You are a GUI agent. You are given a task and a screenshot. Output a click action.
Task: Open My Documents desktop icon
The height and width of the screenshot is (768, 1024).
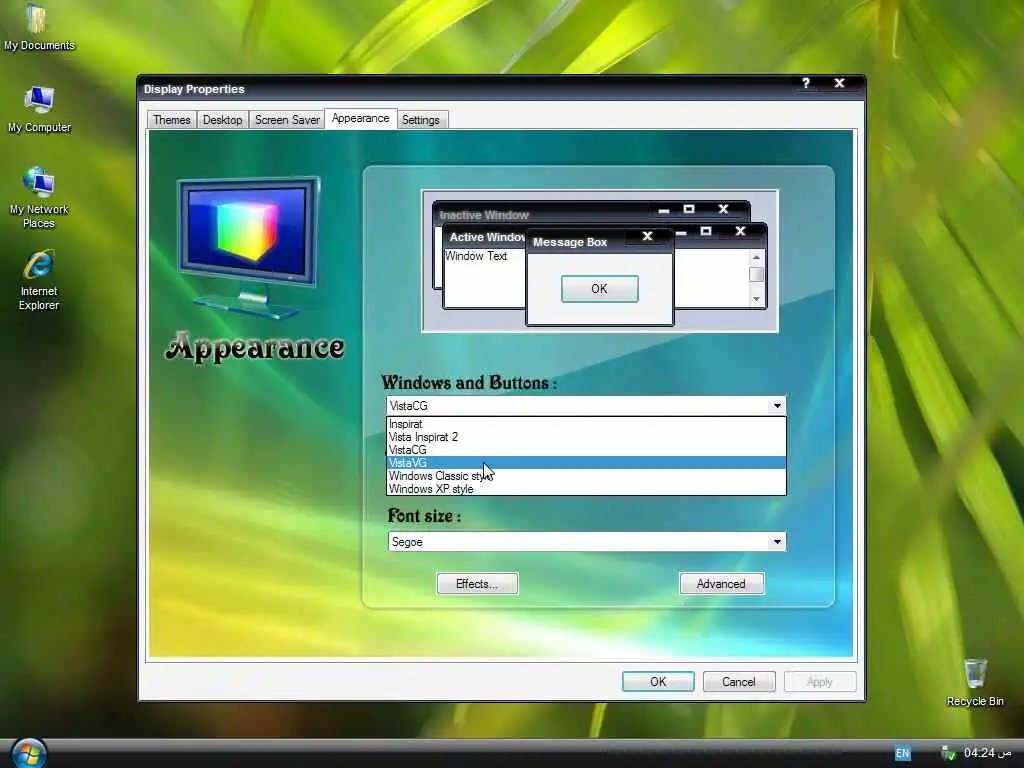38,27
